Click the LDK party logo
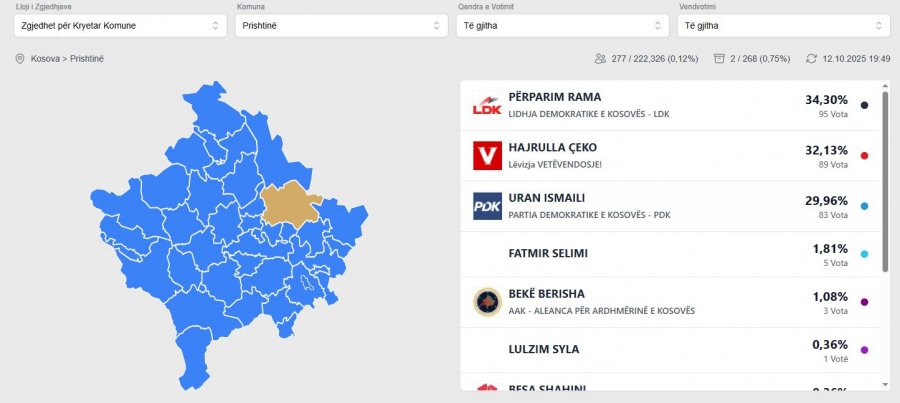900x403 pixels. click(x=487, y=106)
